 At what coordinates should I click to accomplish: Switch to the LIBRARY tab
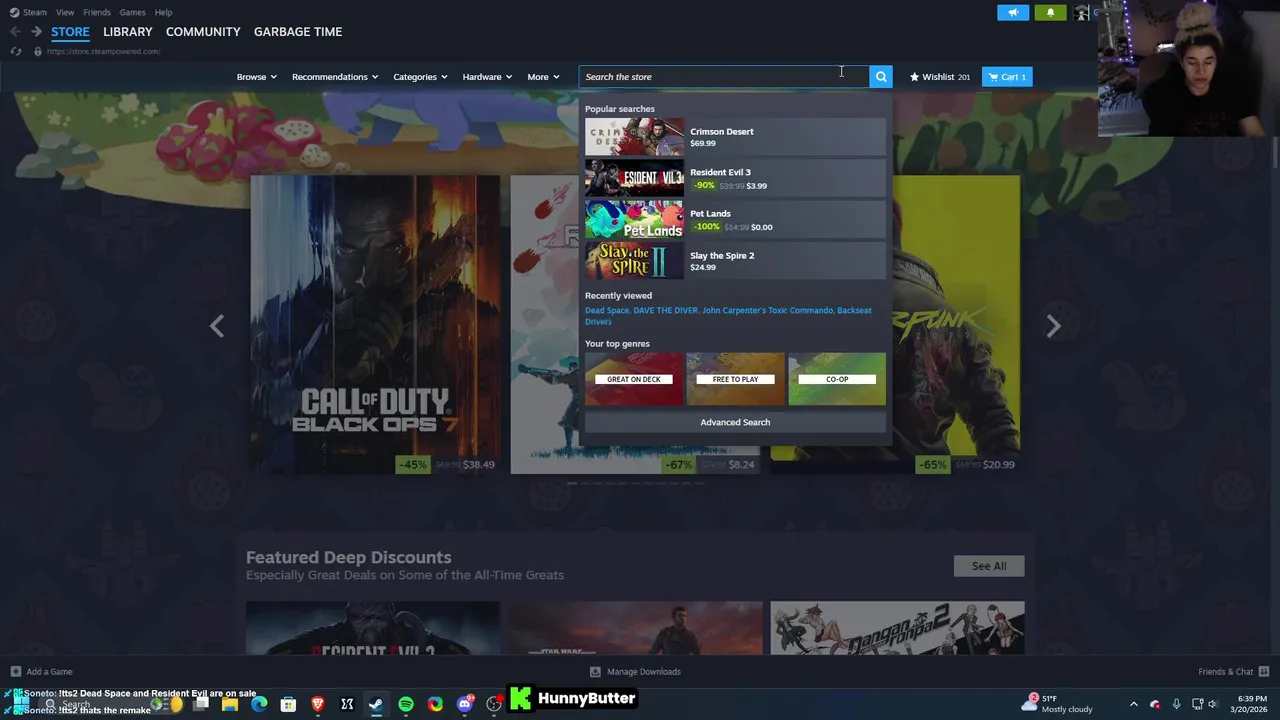tap(127, 32)
